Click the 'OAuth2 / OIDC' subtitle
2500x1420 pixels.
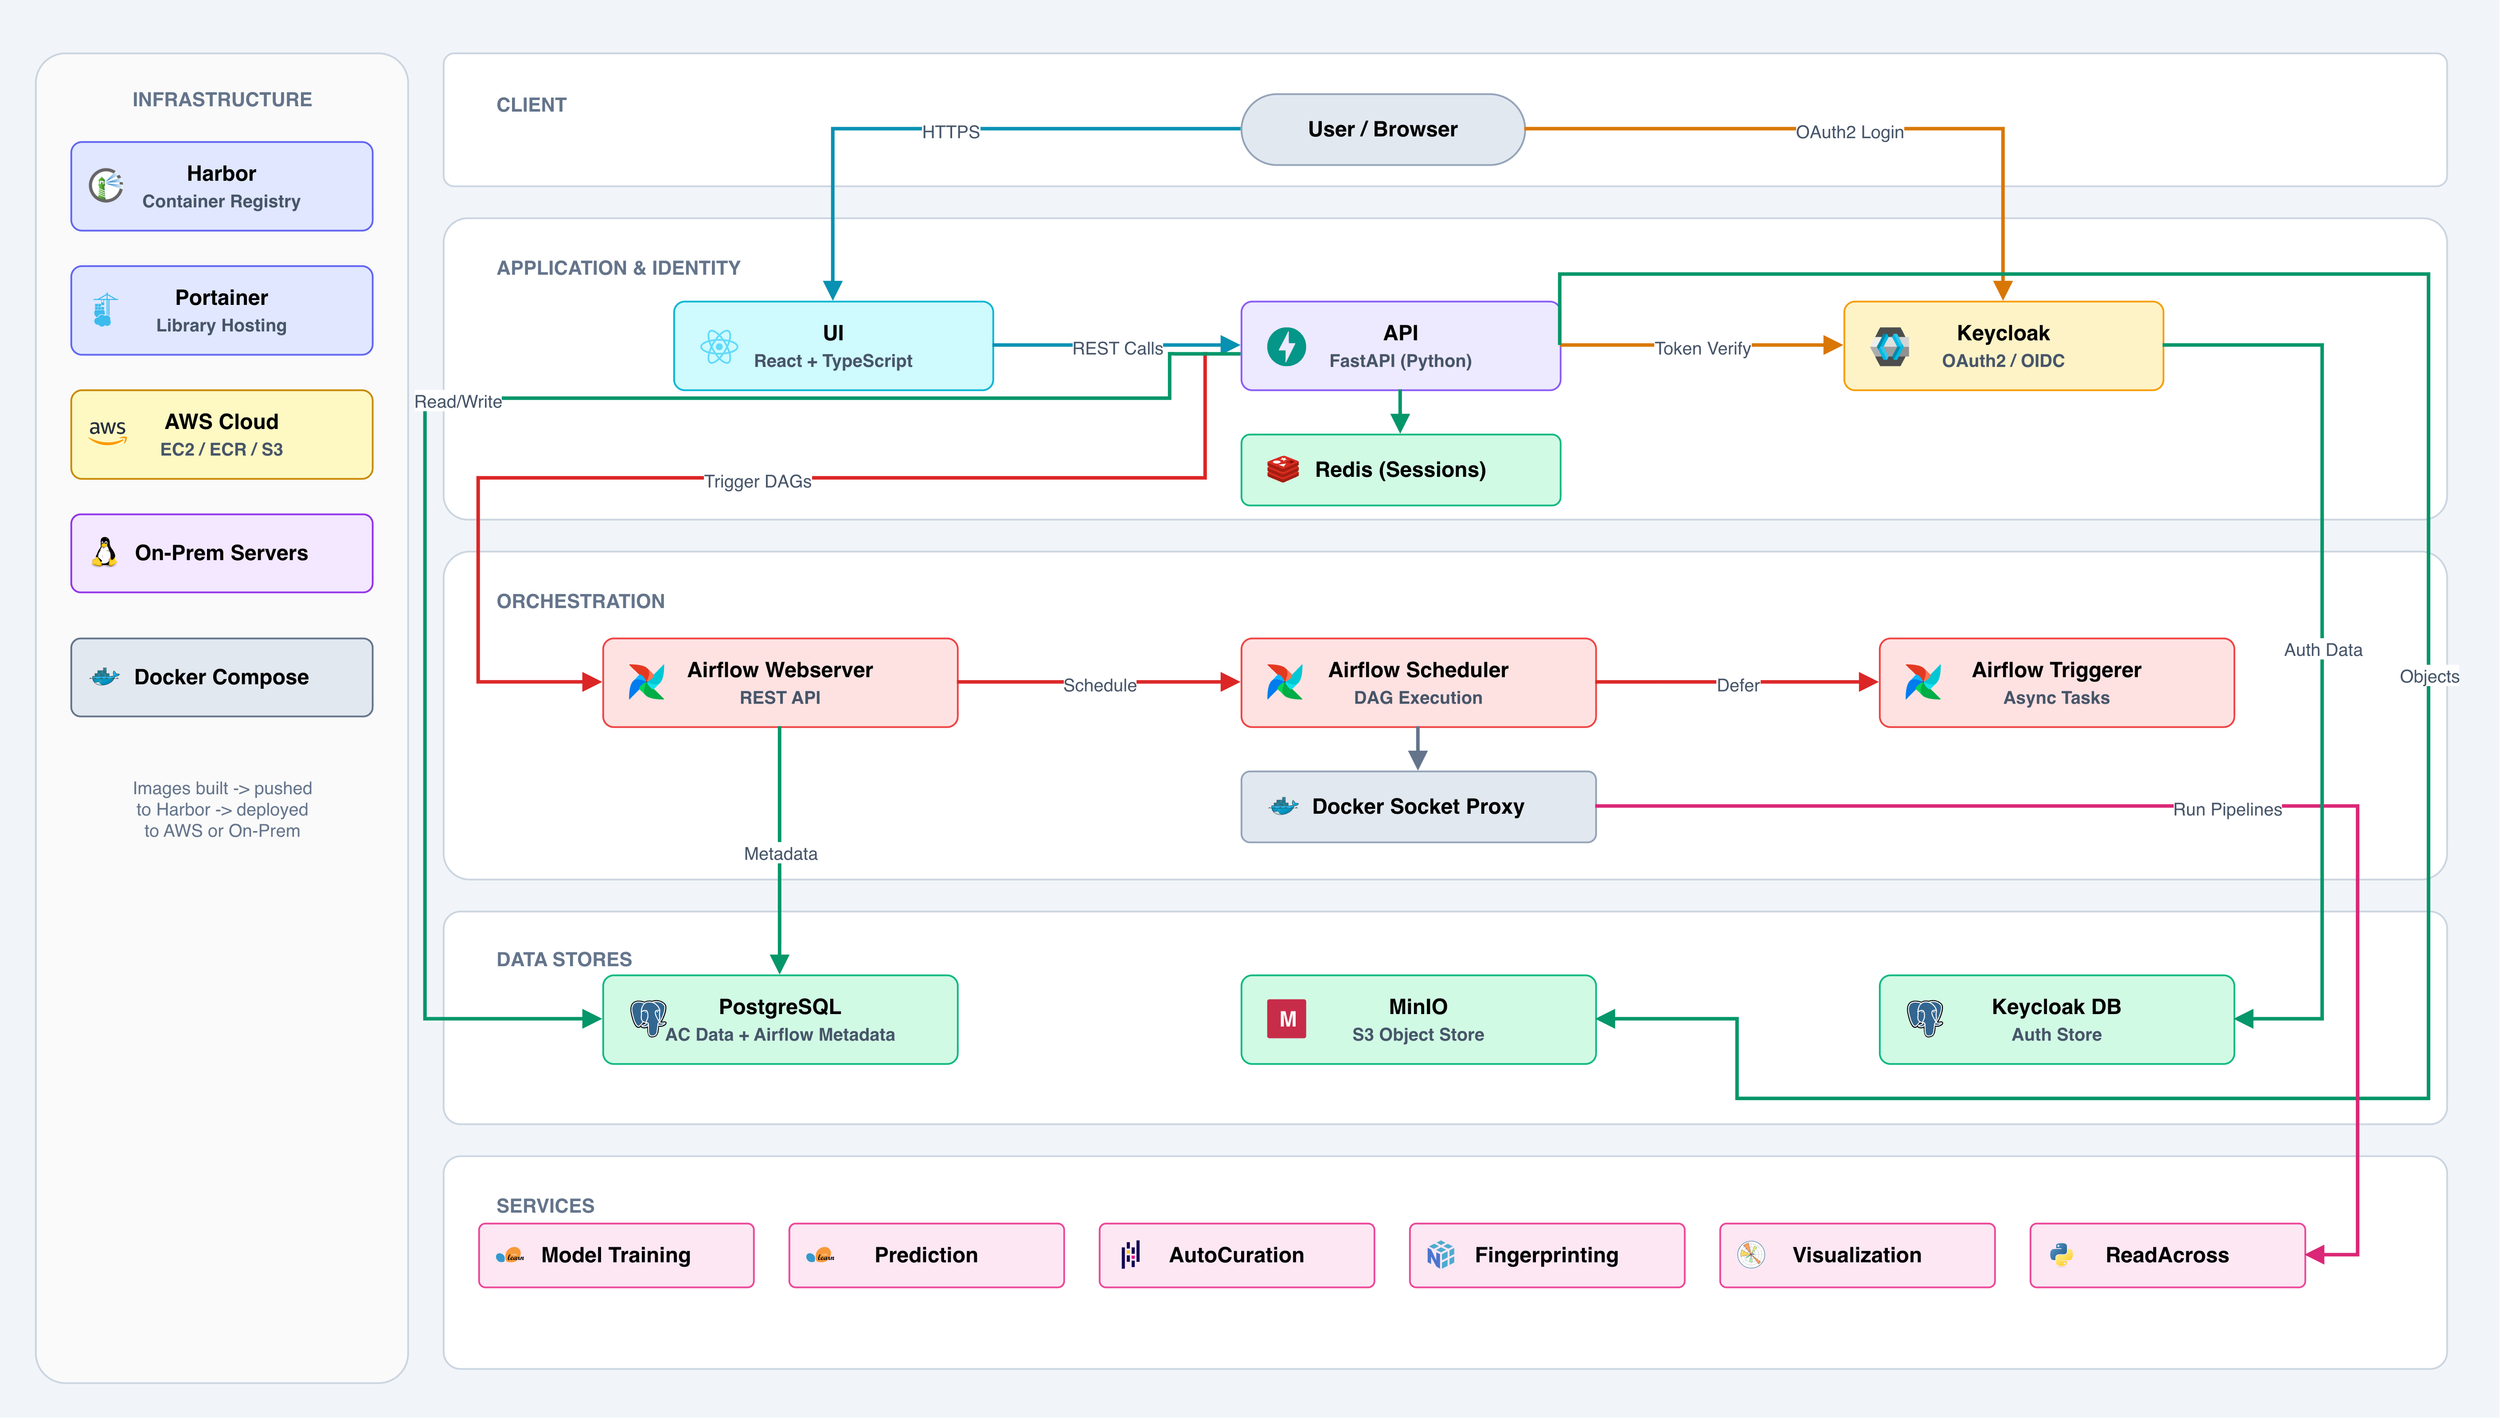[x=2003, y=361]
